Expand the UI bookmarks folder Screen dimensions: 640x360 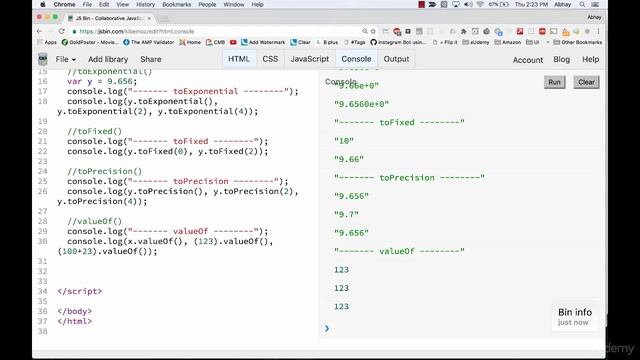click(x=533, y=42)
